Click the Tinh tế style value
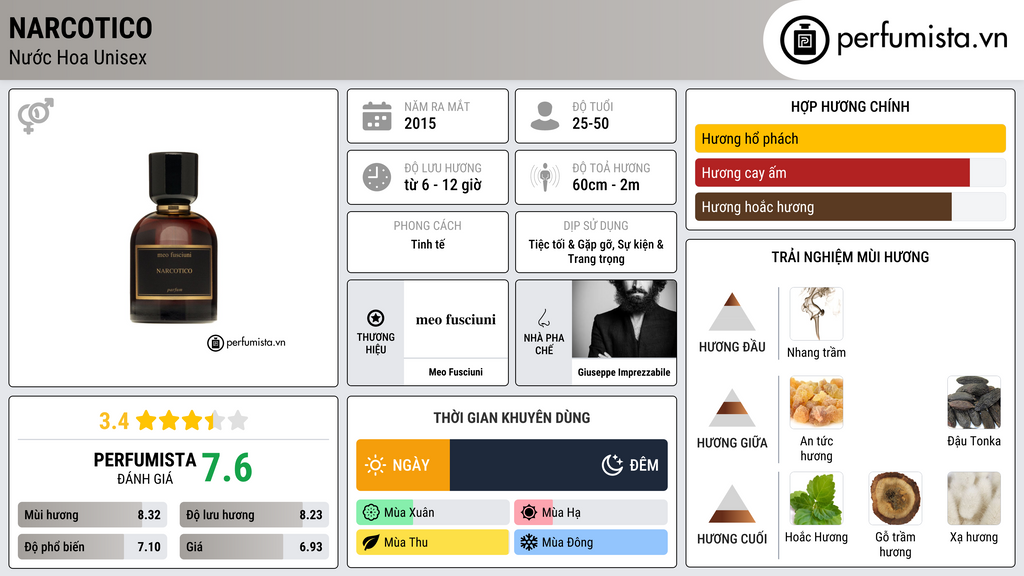This screenshot has width=1024, height=576. point(428,244)
